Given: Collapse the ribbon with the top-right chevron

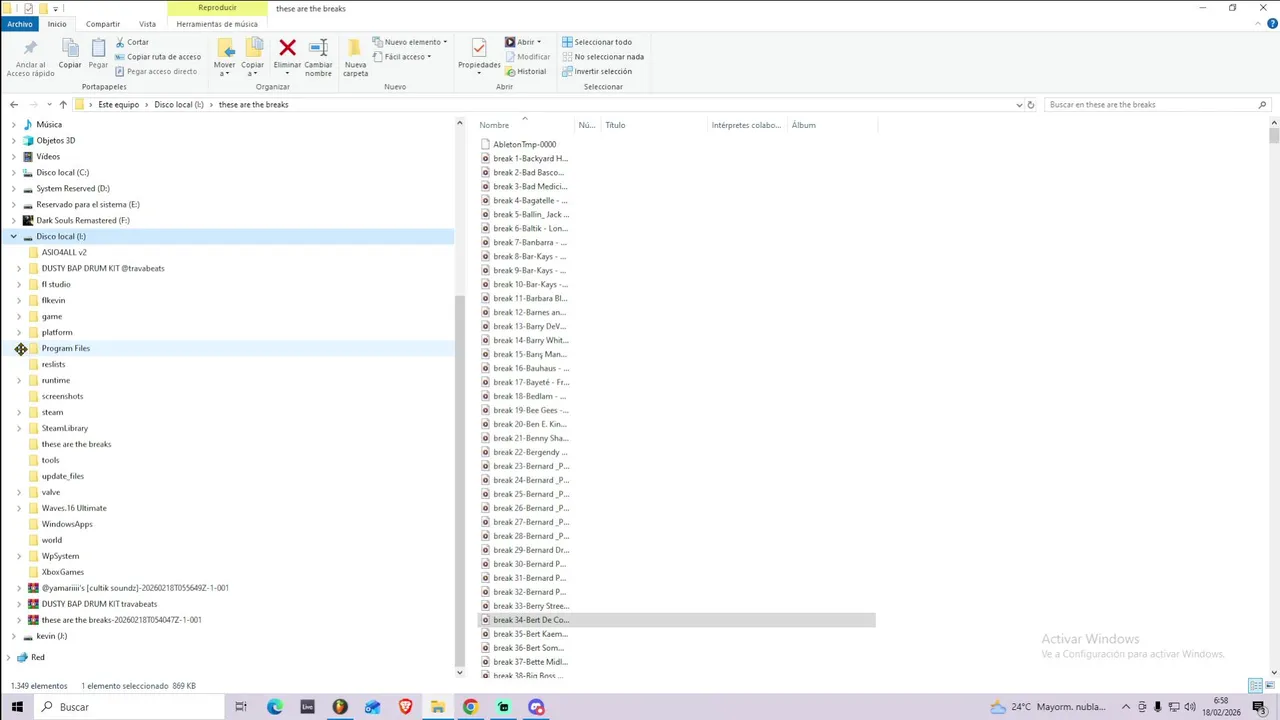Looking at the screenshot, I should 1259,24.
